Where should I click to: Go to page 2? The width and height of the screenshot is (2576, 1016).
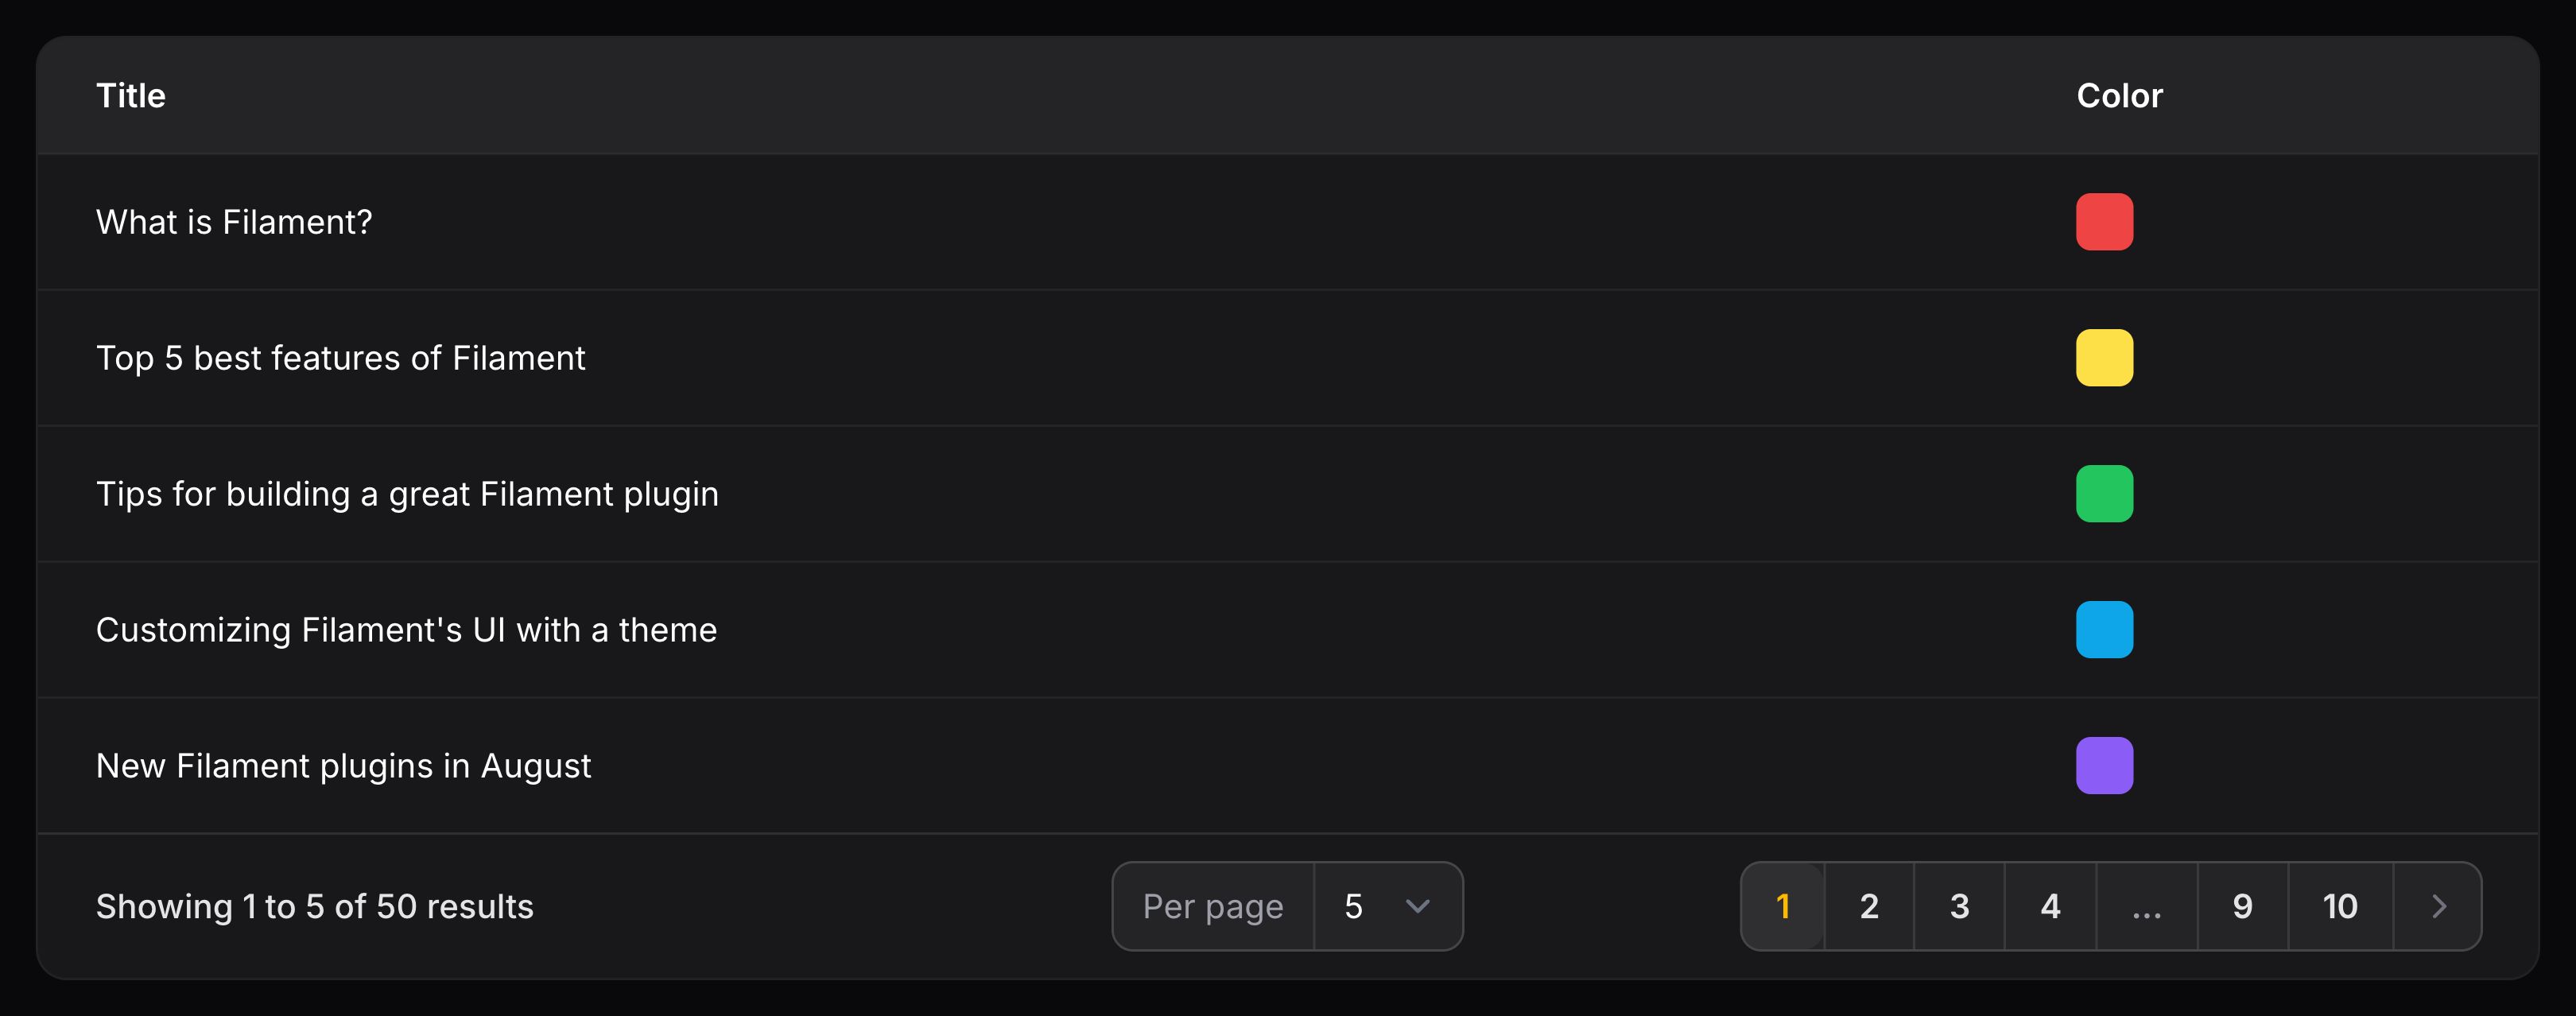coord(1869,906)
